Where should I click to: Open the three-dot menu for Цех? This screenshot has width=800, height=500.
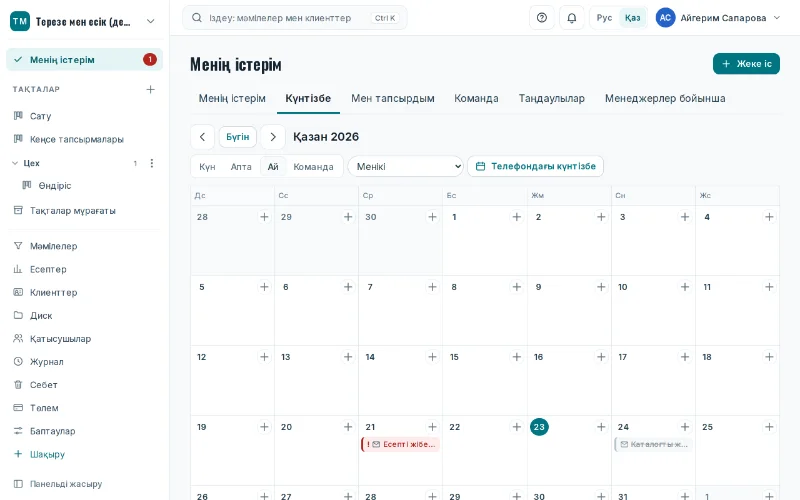point(152,163)
